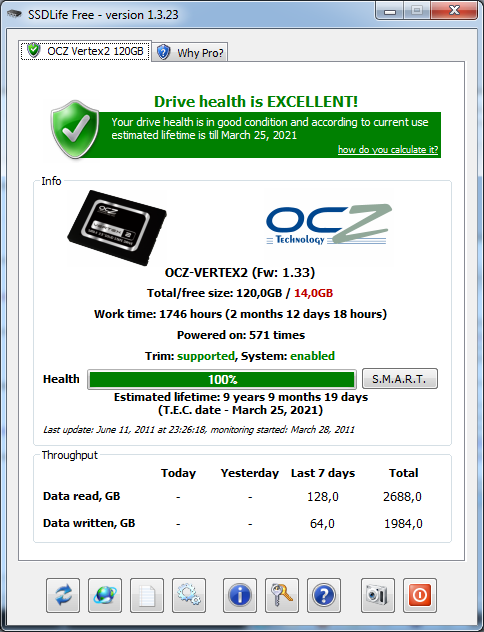Screen dimensions: 484x632
Task: Click the red 14,0GB free size value
Action: [314, 293]
